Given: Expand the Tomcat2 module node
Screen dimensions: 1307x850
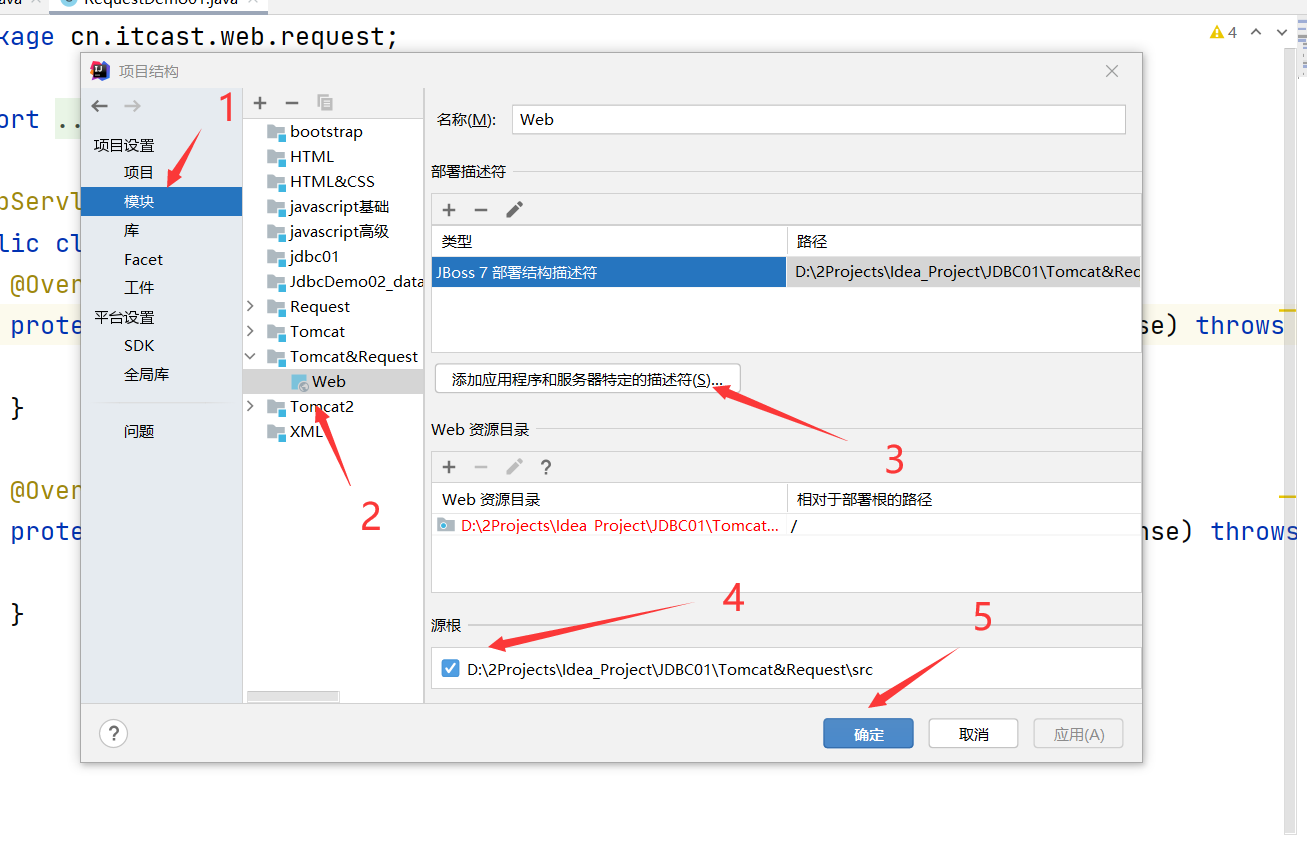Looking at the screenshot, I should pos(251,406).
